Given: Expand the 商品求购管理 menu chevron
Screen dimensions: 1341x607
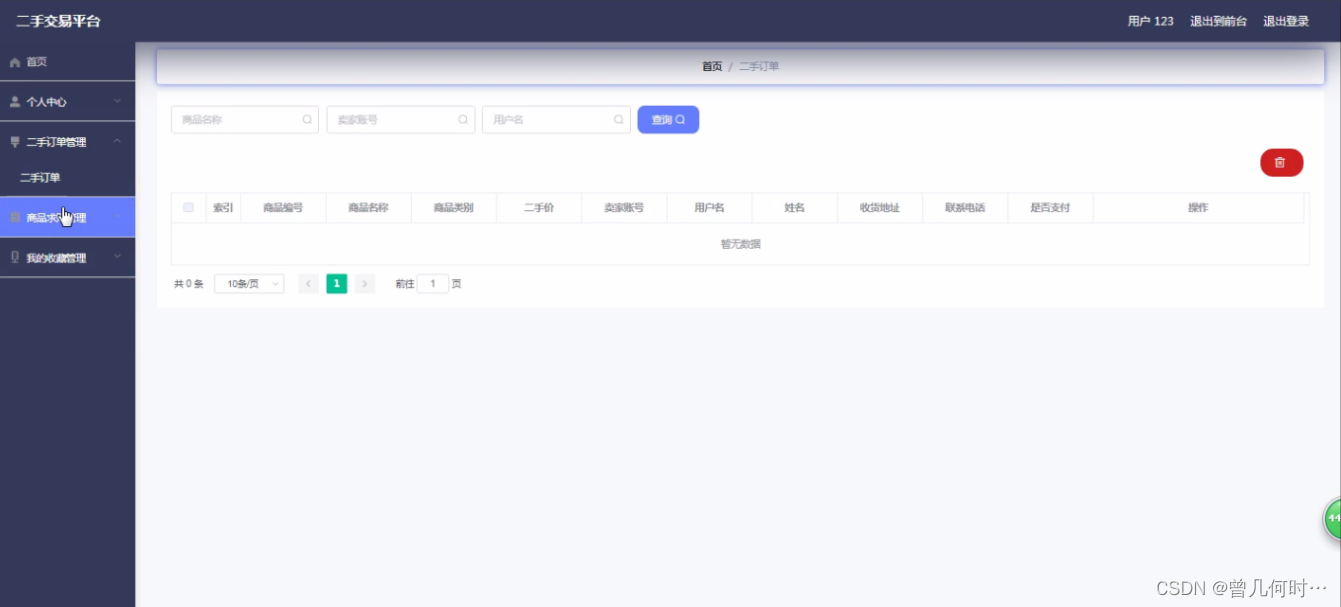Looking at the screenshot, I should [x=117, y=217].
